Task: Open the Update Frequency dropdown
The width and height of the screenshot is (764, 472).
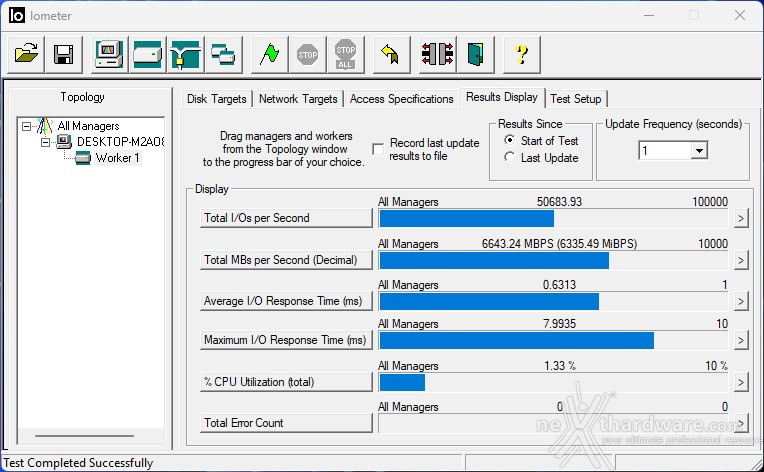Action: (x=699, y=151)
